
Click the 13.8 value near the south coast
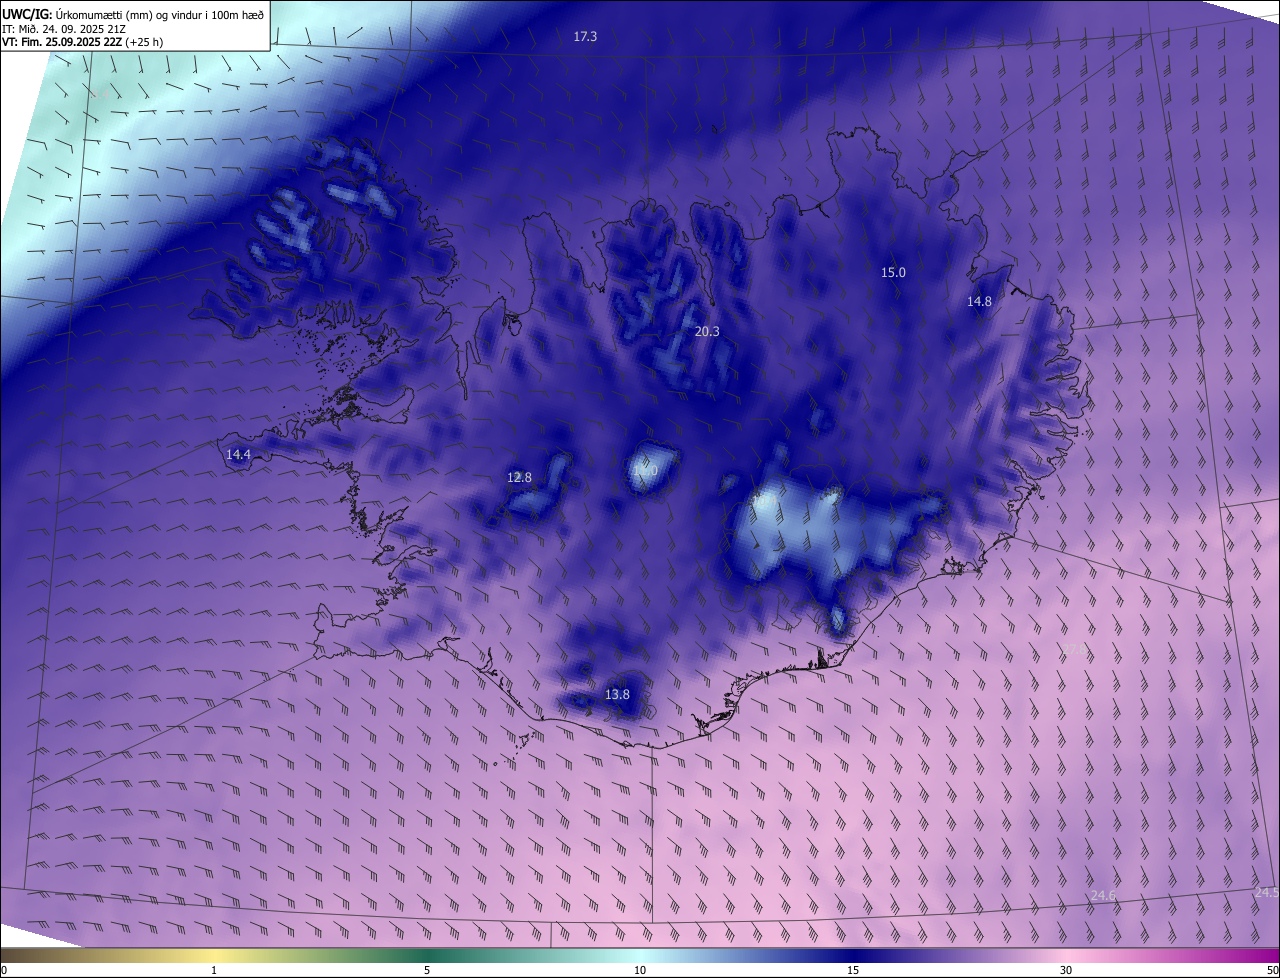pyautogui.click(x=617, y=694)
